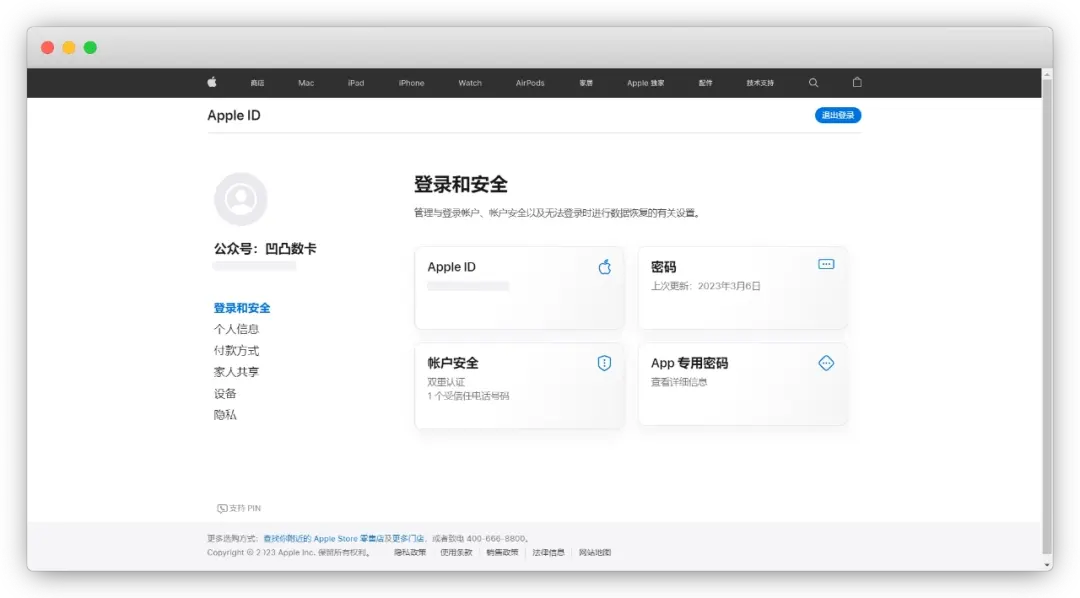Image resolution: width=1080 pixels, height=598 pixels.
Task: Open the 网站地图 footer link
Action: (x=594, y=553)
